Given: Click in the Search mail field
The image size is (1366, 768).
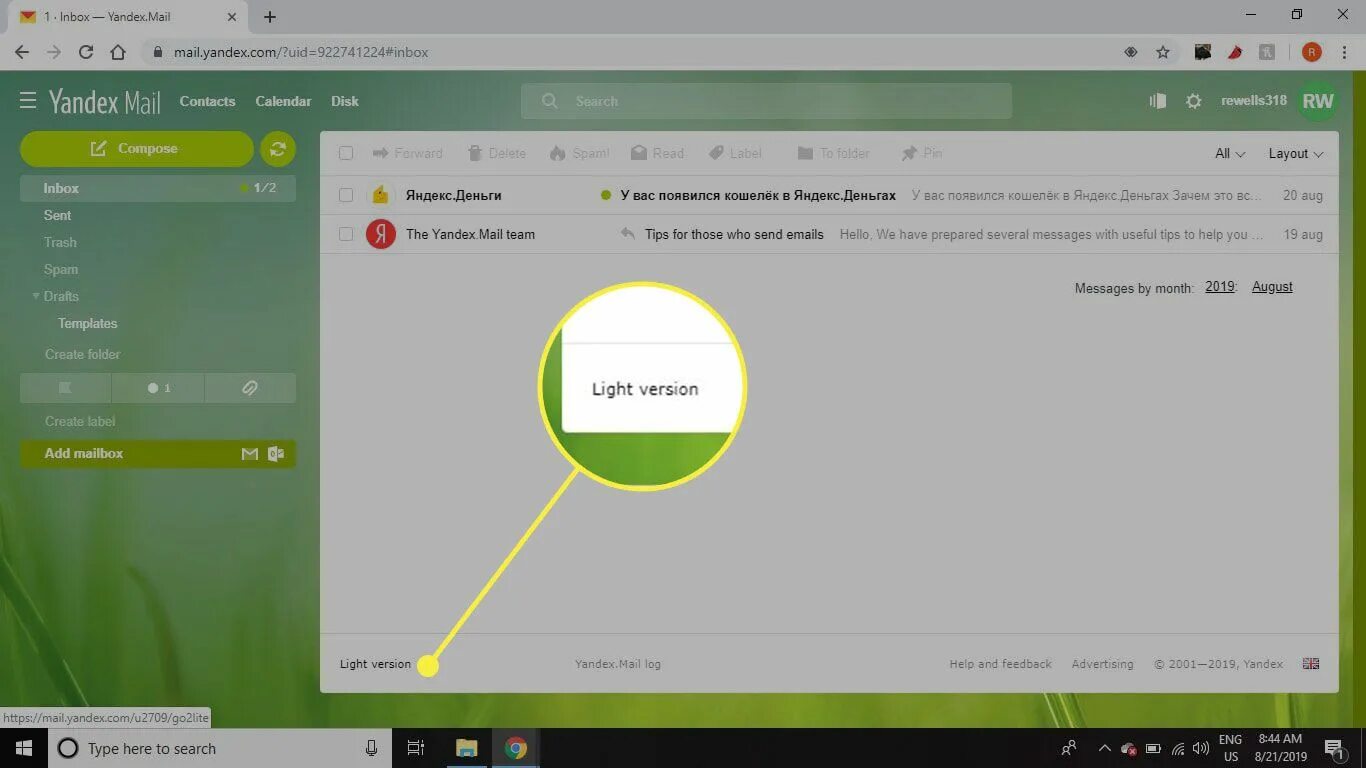Looking at the screenshot, I should click(x=766, y=101).
